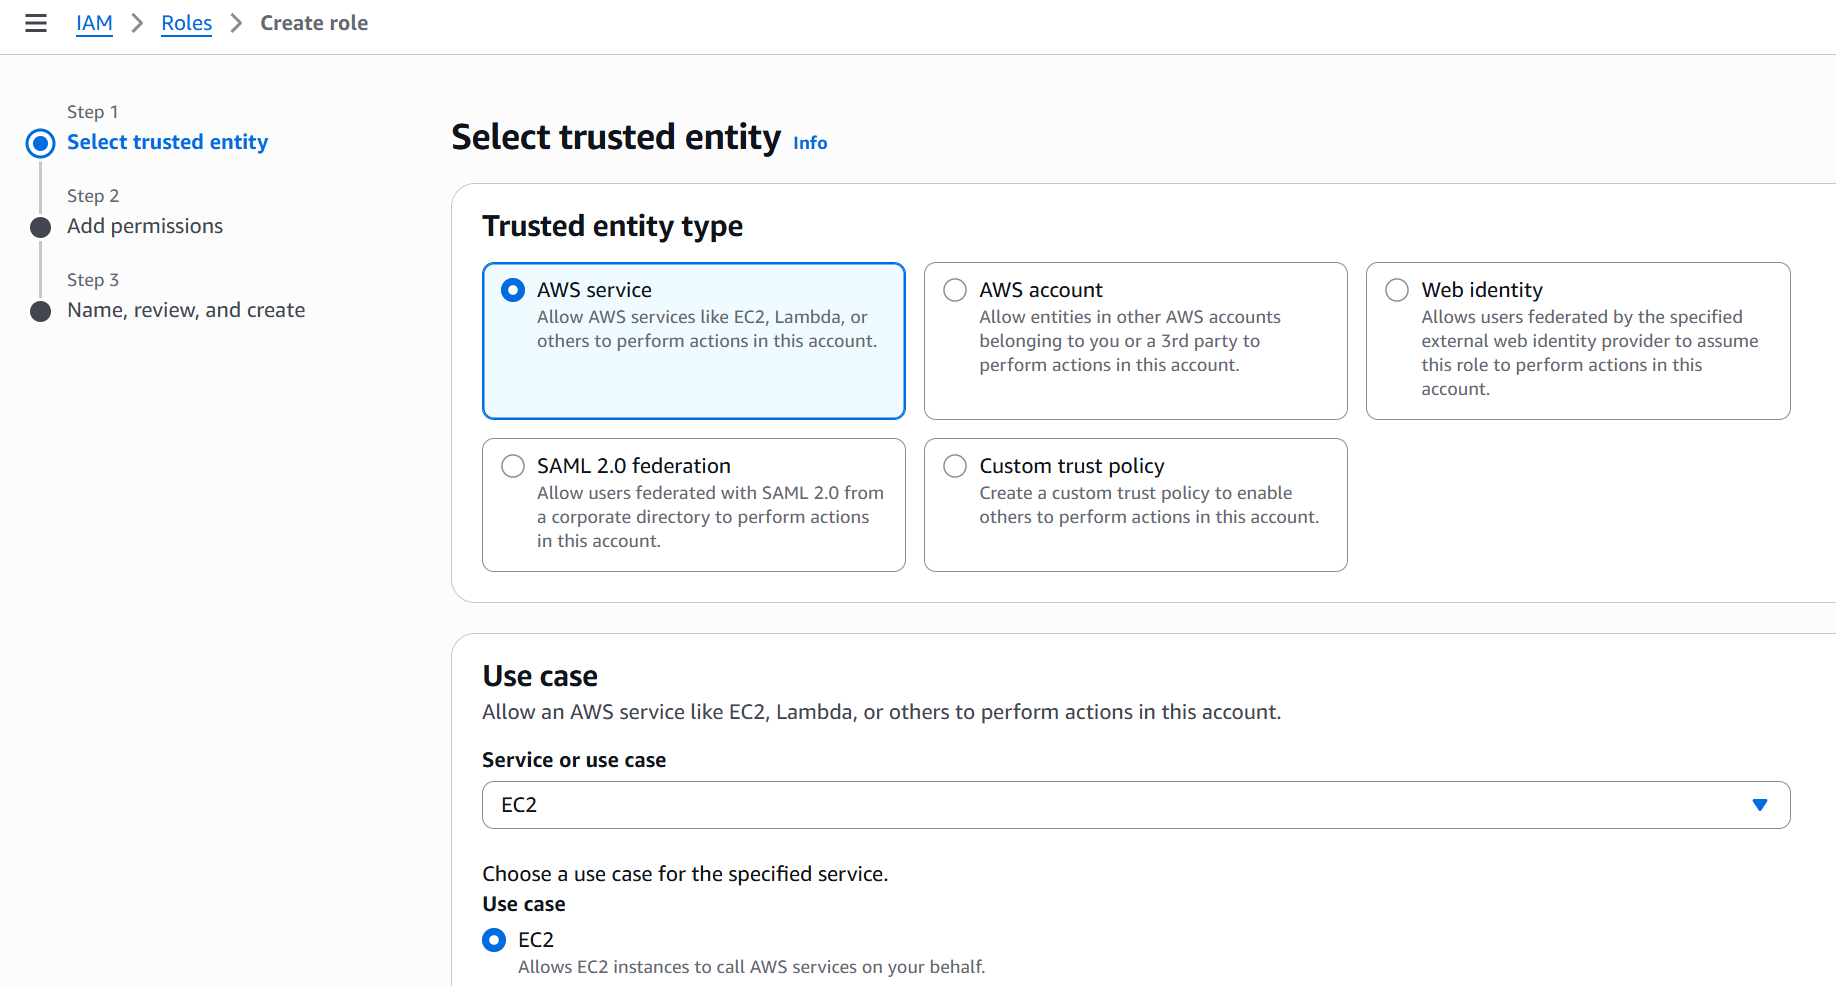Choose the Custom trust policy option
The width and height of the screenshot is (1836, 986).
(x=955, y=466)
